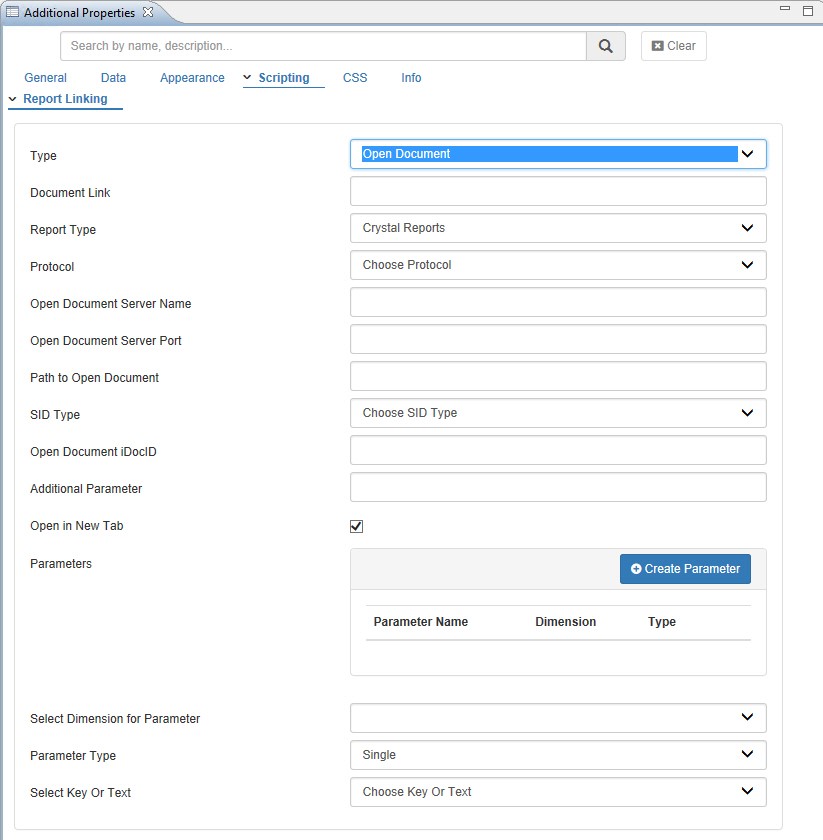Uncheck the Open in New Tab checkbox
The image size is (823, 840).
coord(357,526)
